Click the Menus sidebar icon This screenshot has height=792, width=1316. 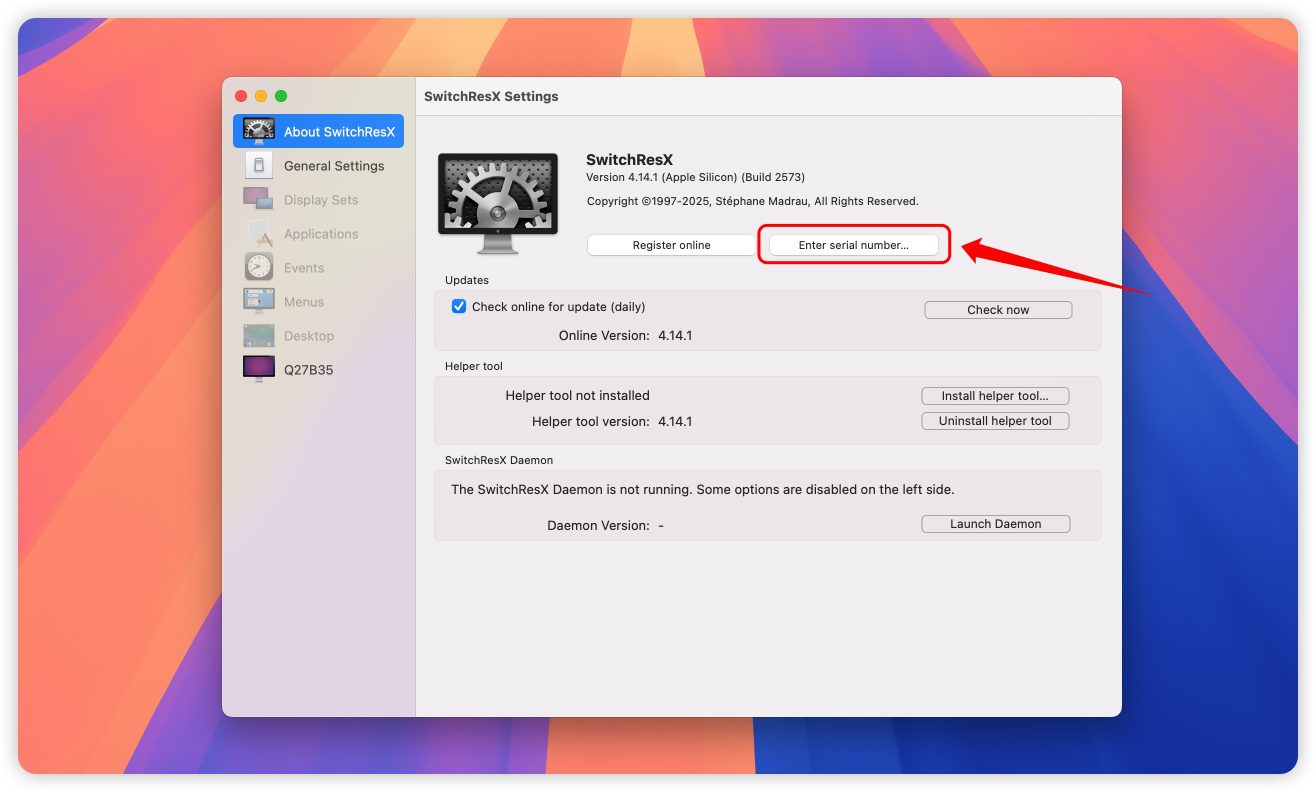coord(259,301)
